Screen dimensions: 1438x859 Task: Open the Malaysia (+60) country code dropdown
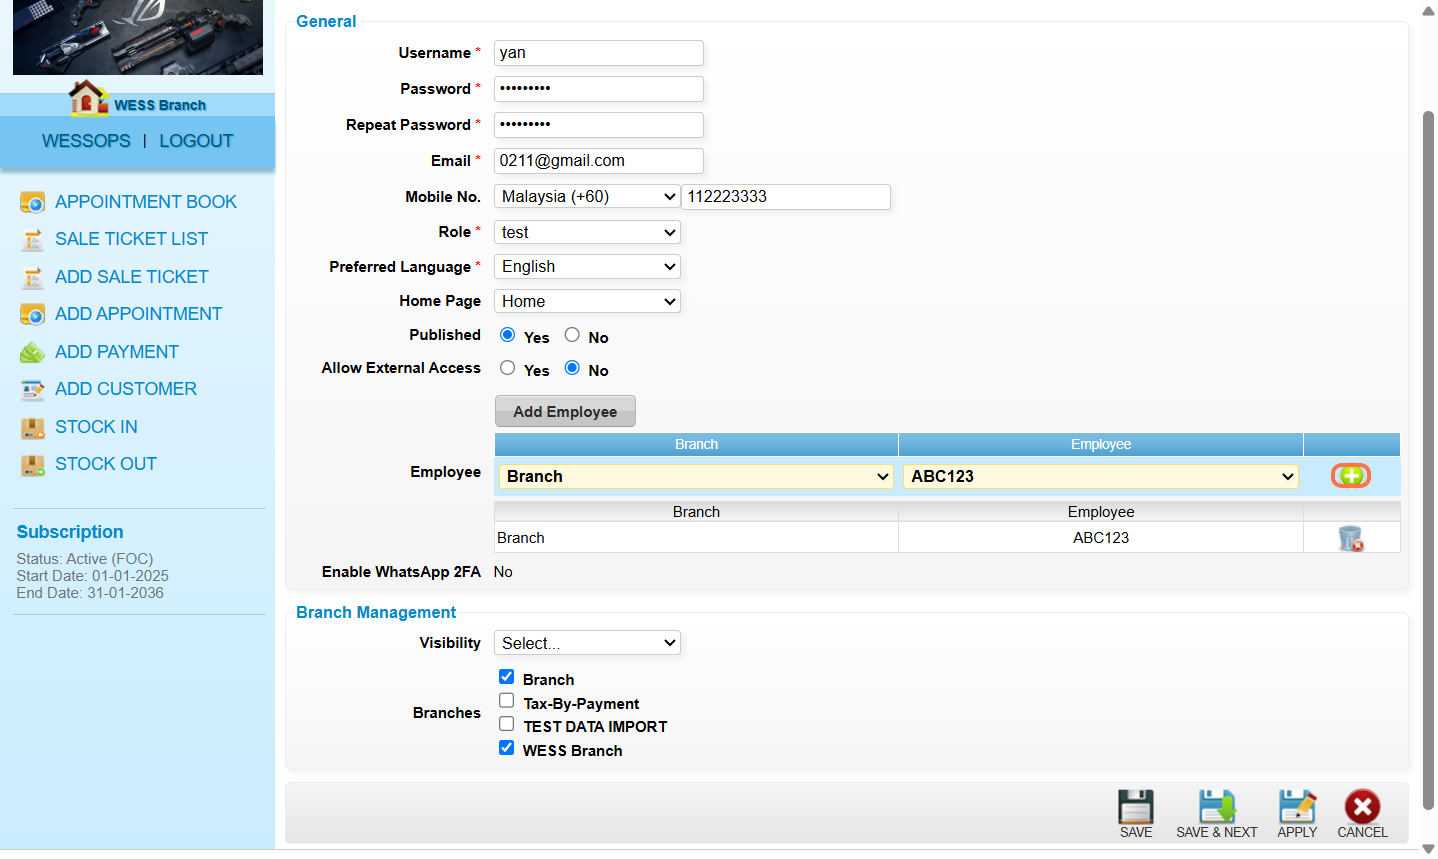click(x=587, y=197)
